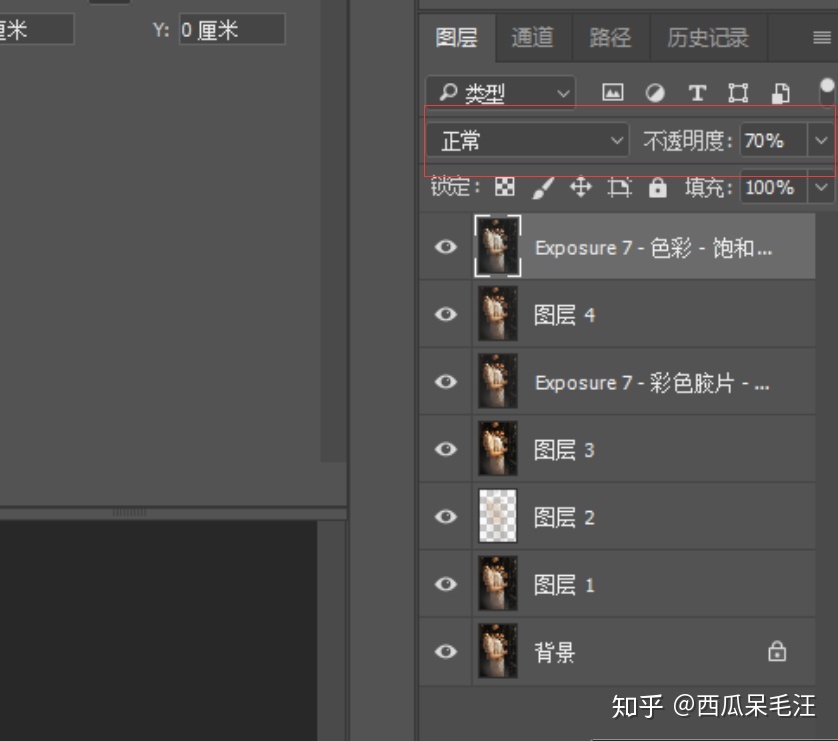
Task: Filter for type layers T icon
Action: click(697, 93)
